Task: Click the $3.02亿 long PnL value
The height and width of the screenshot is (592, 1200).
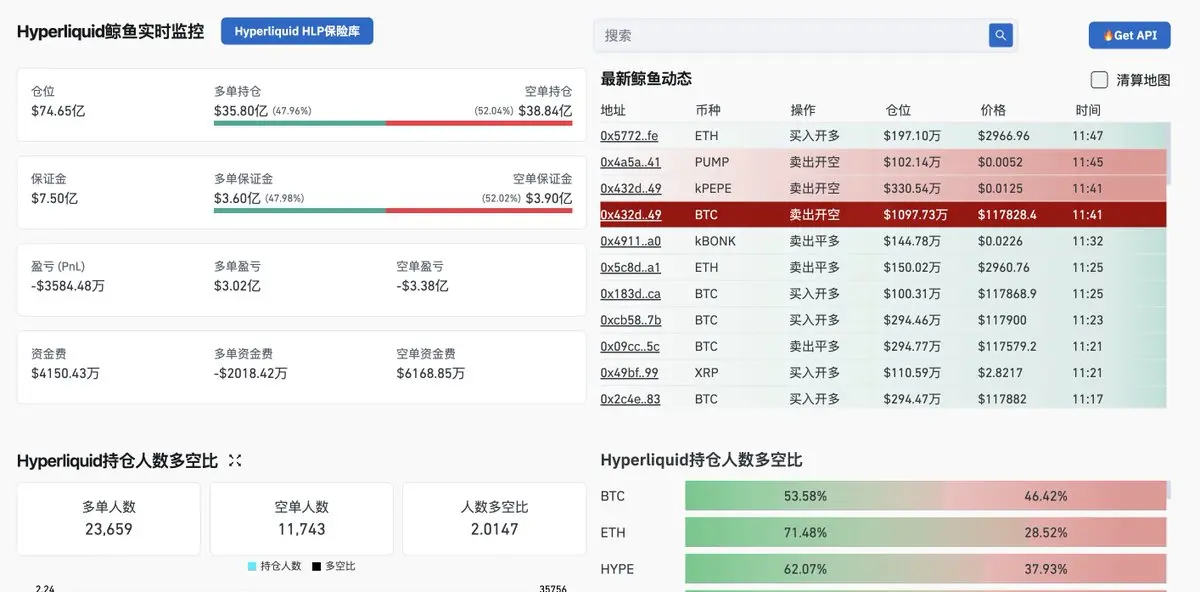Action: pos(237,286)
